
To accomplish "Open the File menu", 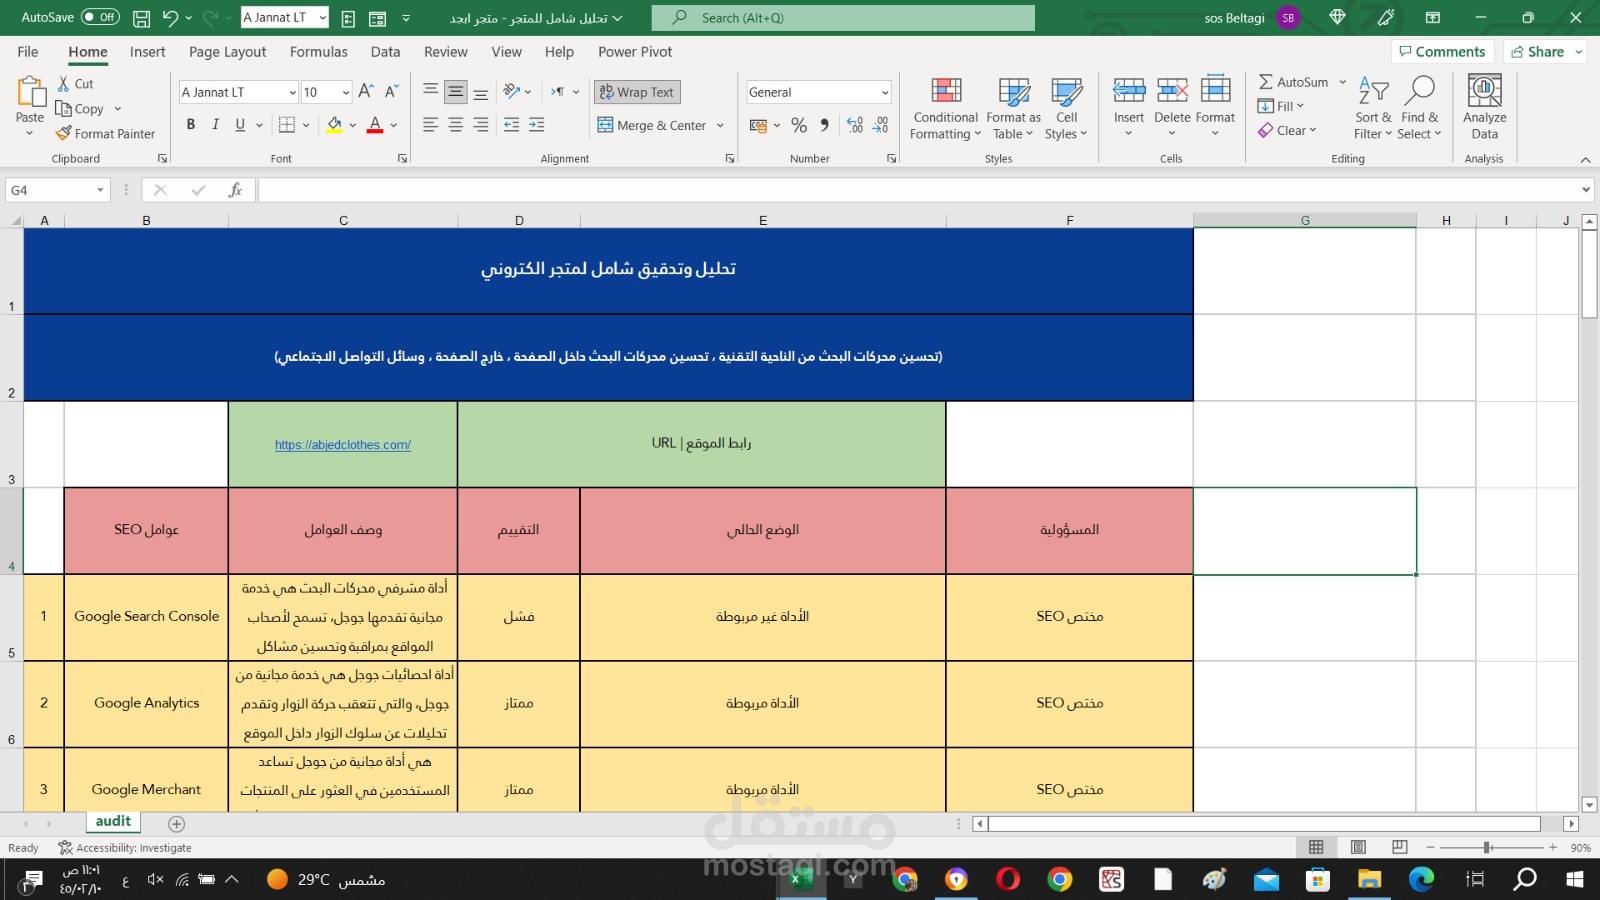I will click(x=28, y=52).
